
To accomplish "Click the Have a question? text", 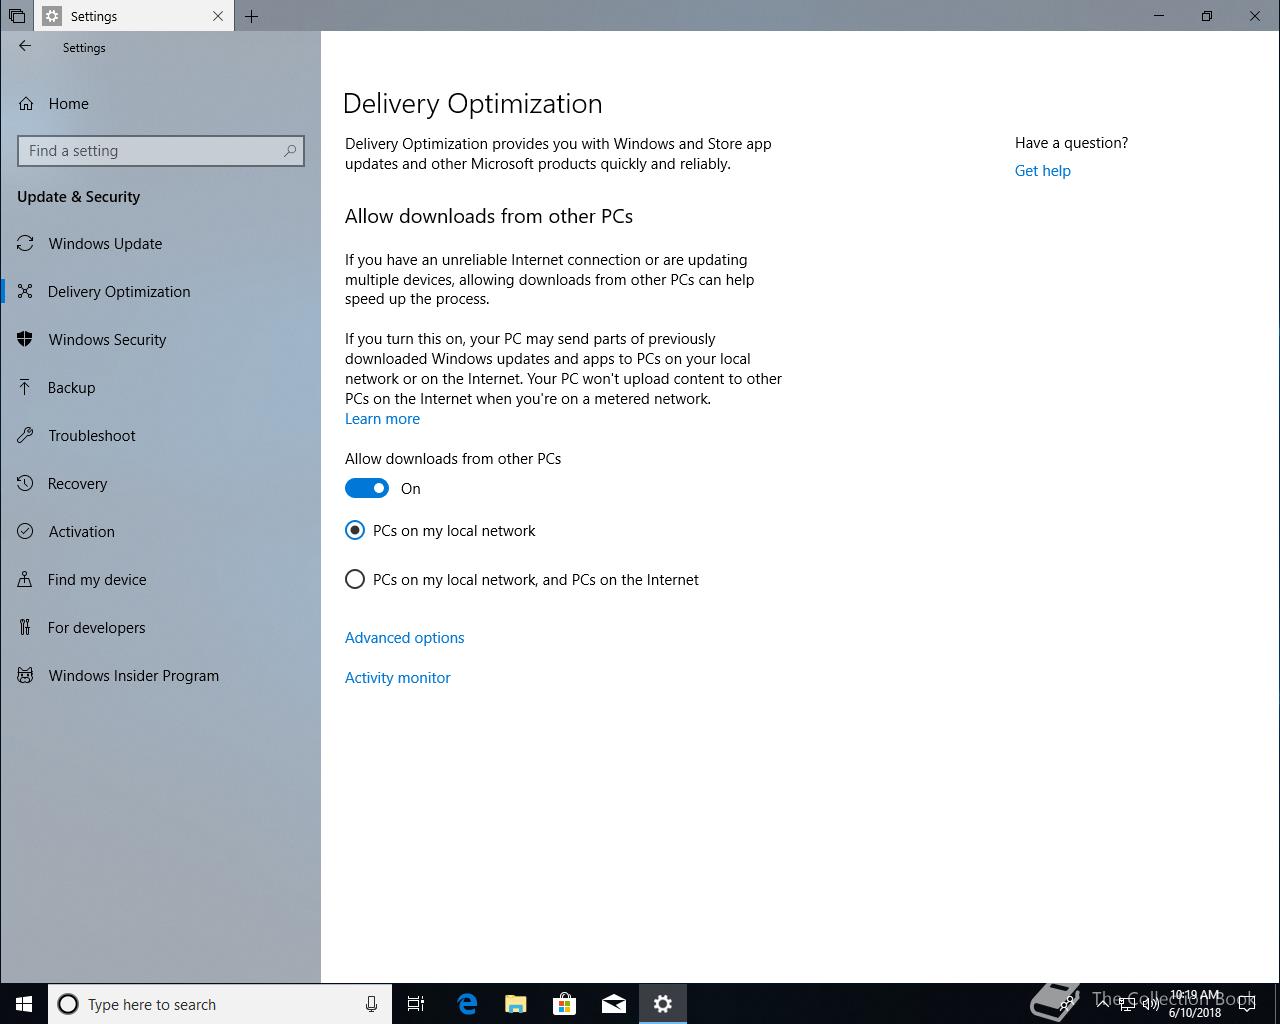I will point(1072,143).
